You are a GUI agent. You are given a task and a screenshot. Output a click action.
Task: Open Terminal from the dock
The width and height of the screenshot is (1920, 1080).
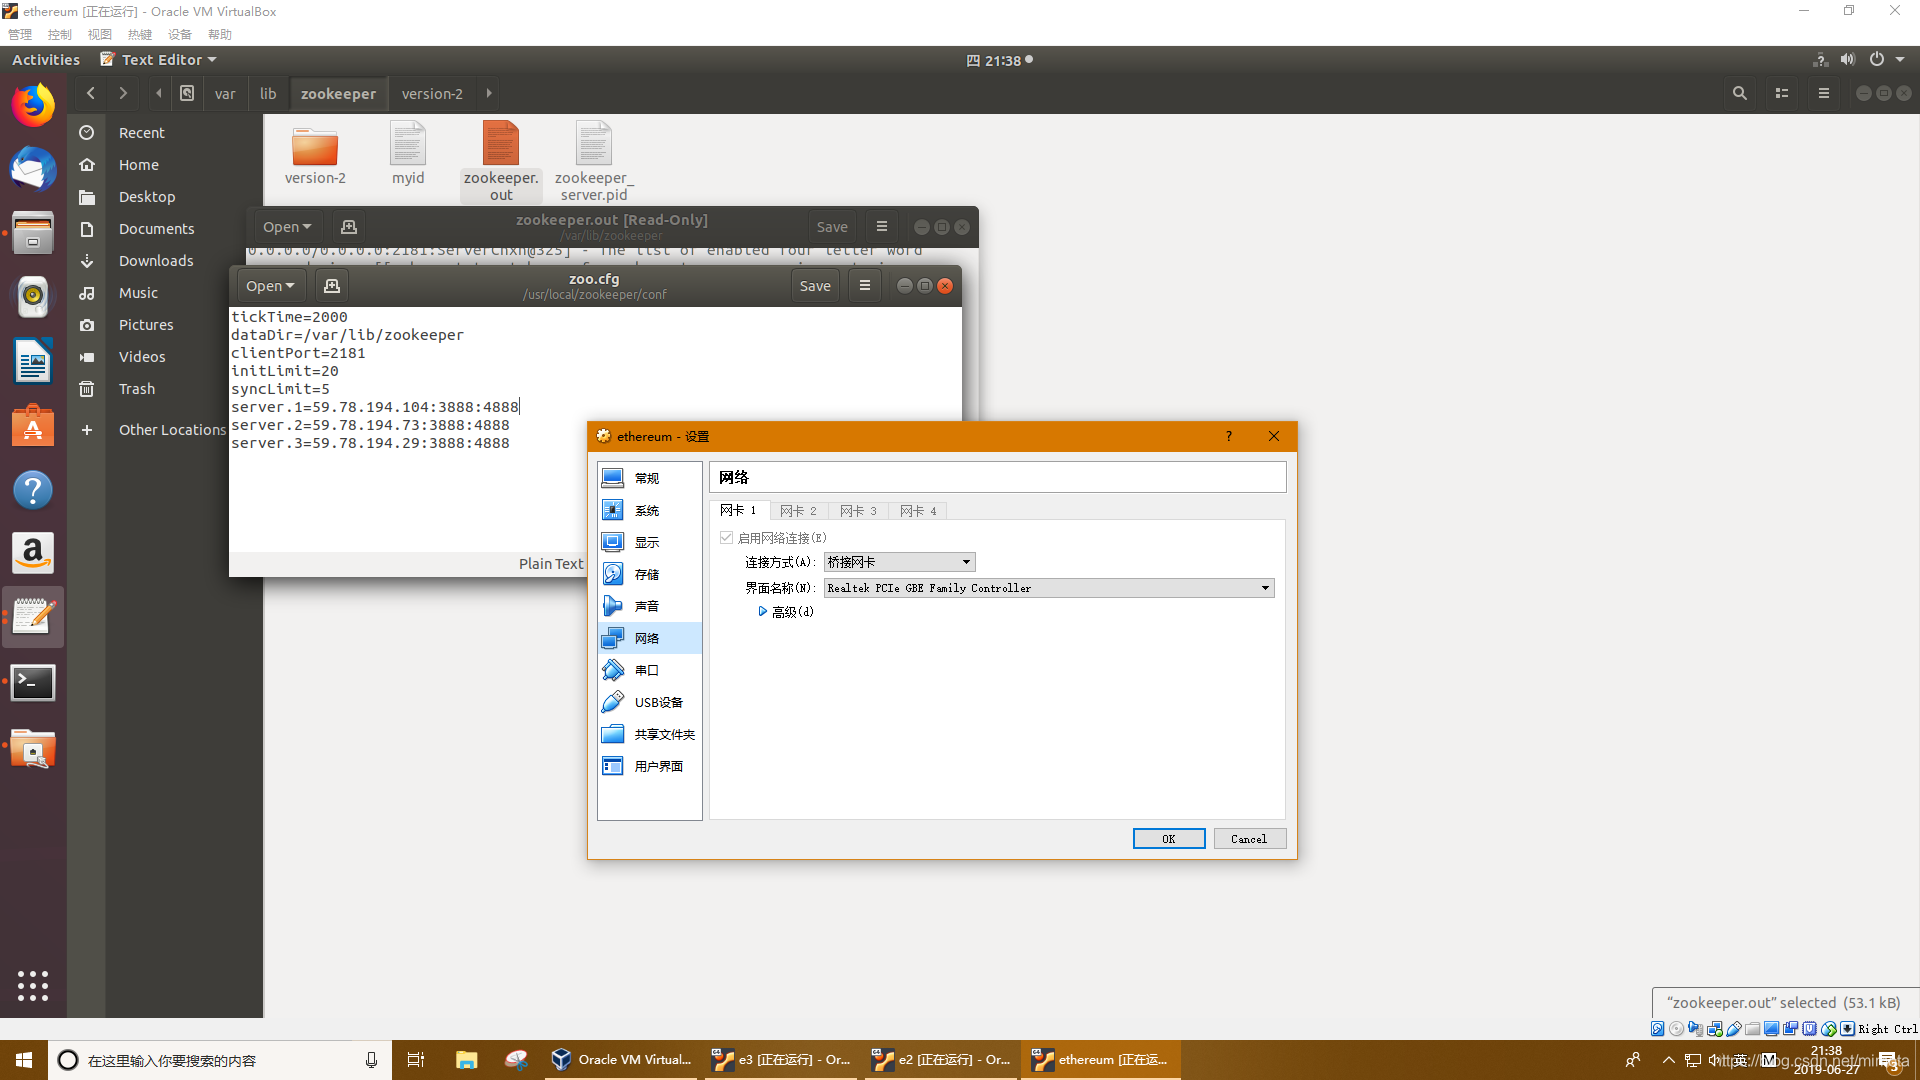click(x=33, y=682)
